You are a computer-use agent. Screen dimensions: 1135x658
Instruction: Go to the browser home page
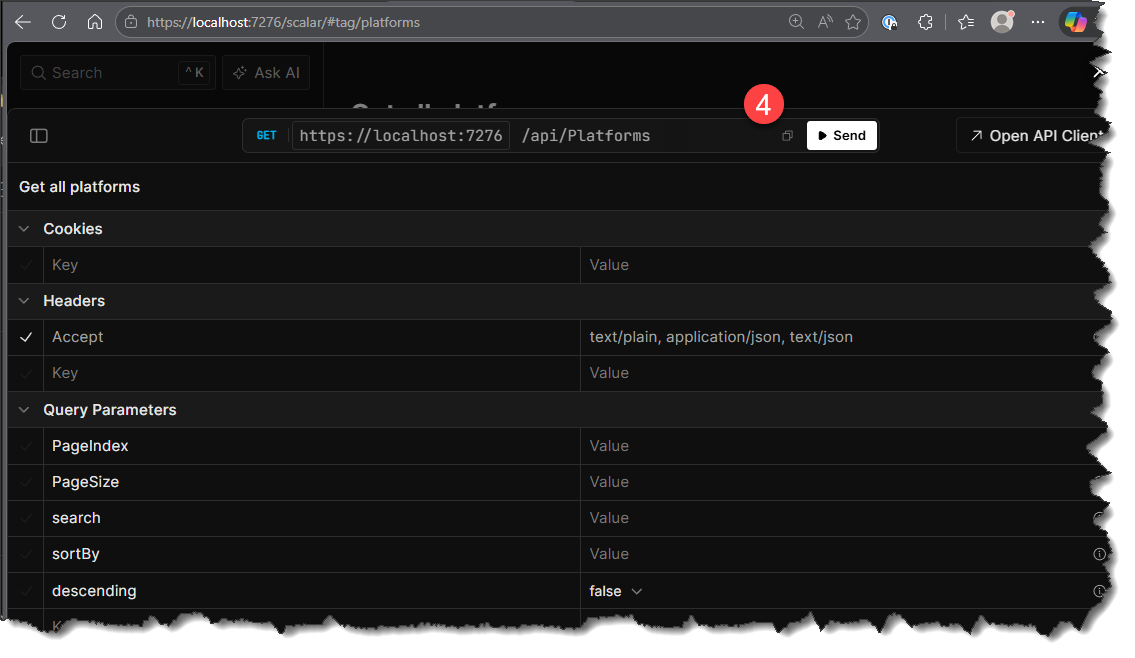point(95,22)
